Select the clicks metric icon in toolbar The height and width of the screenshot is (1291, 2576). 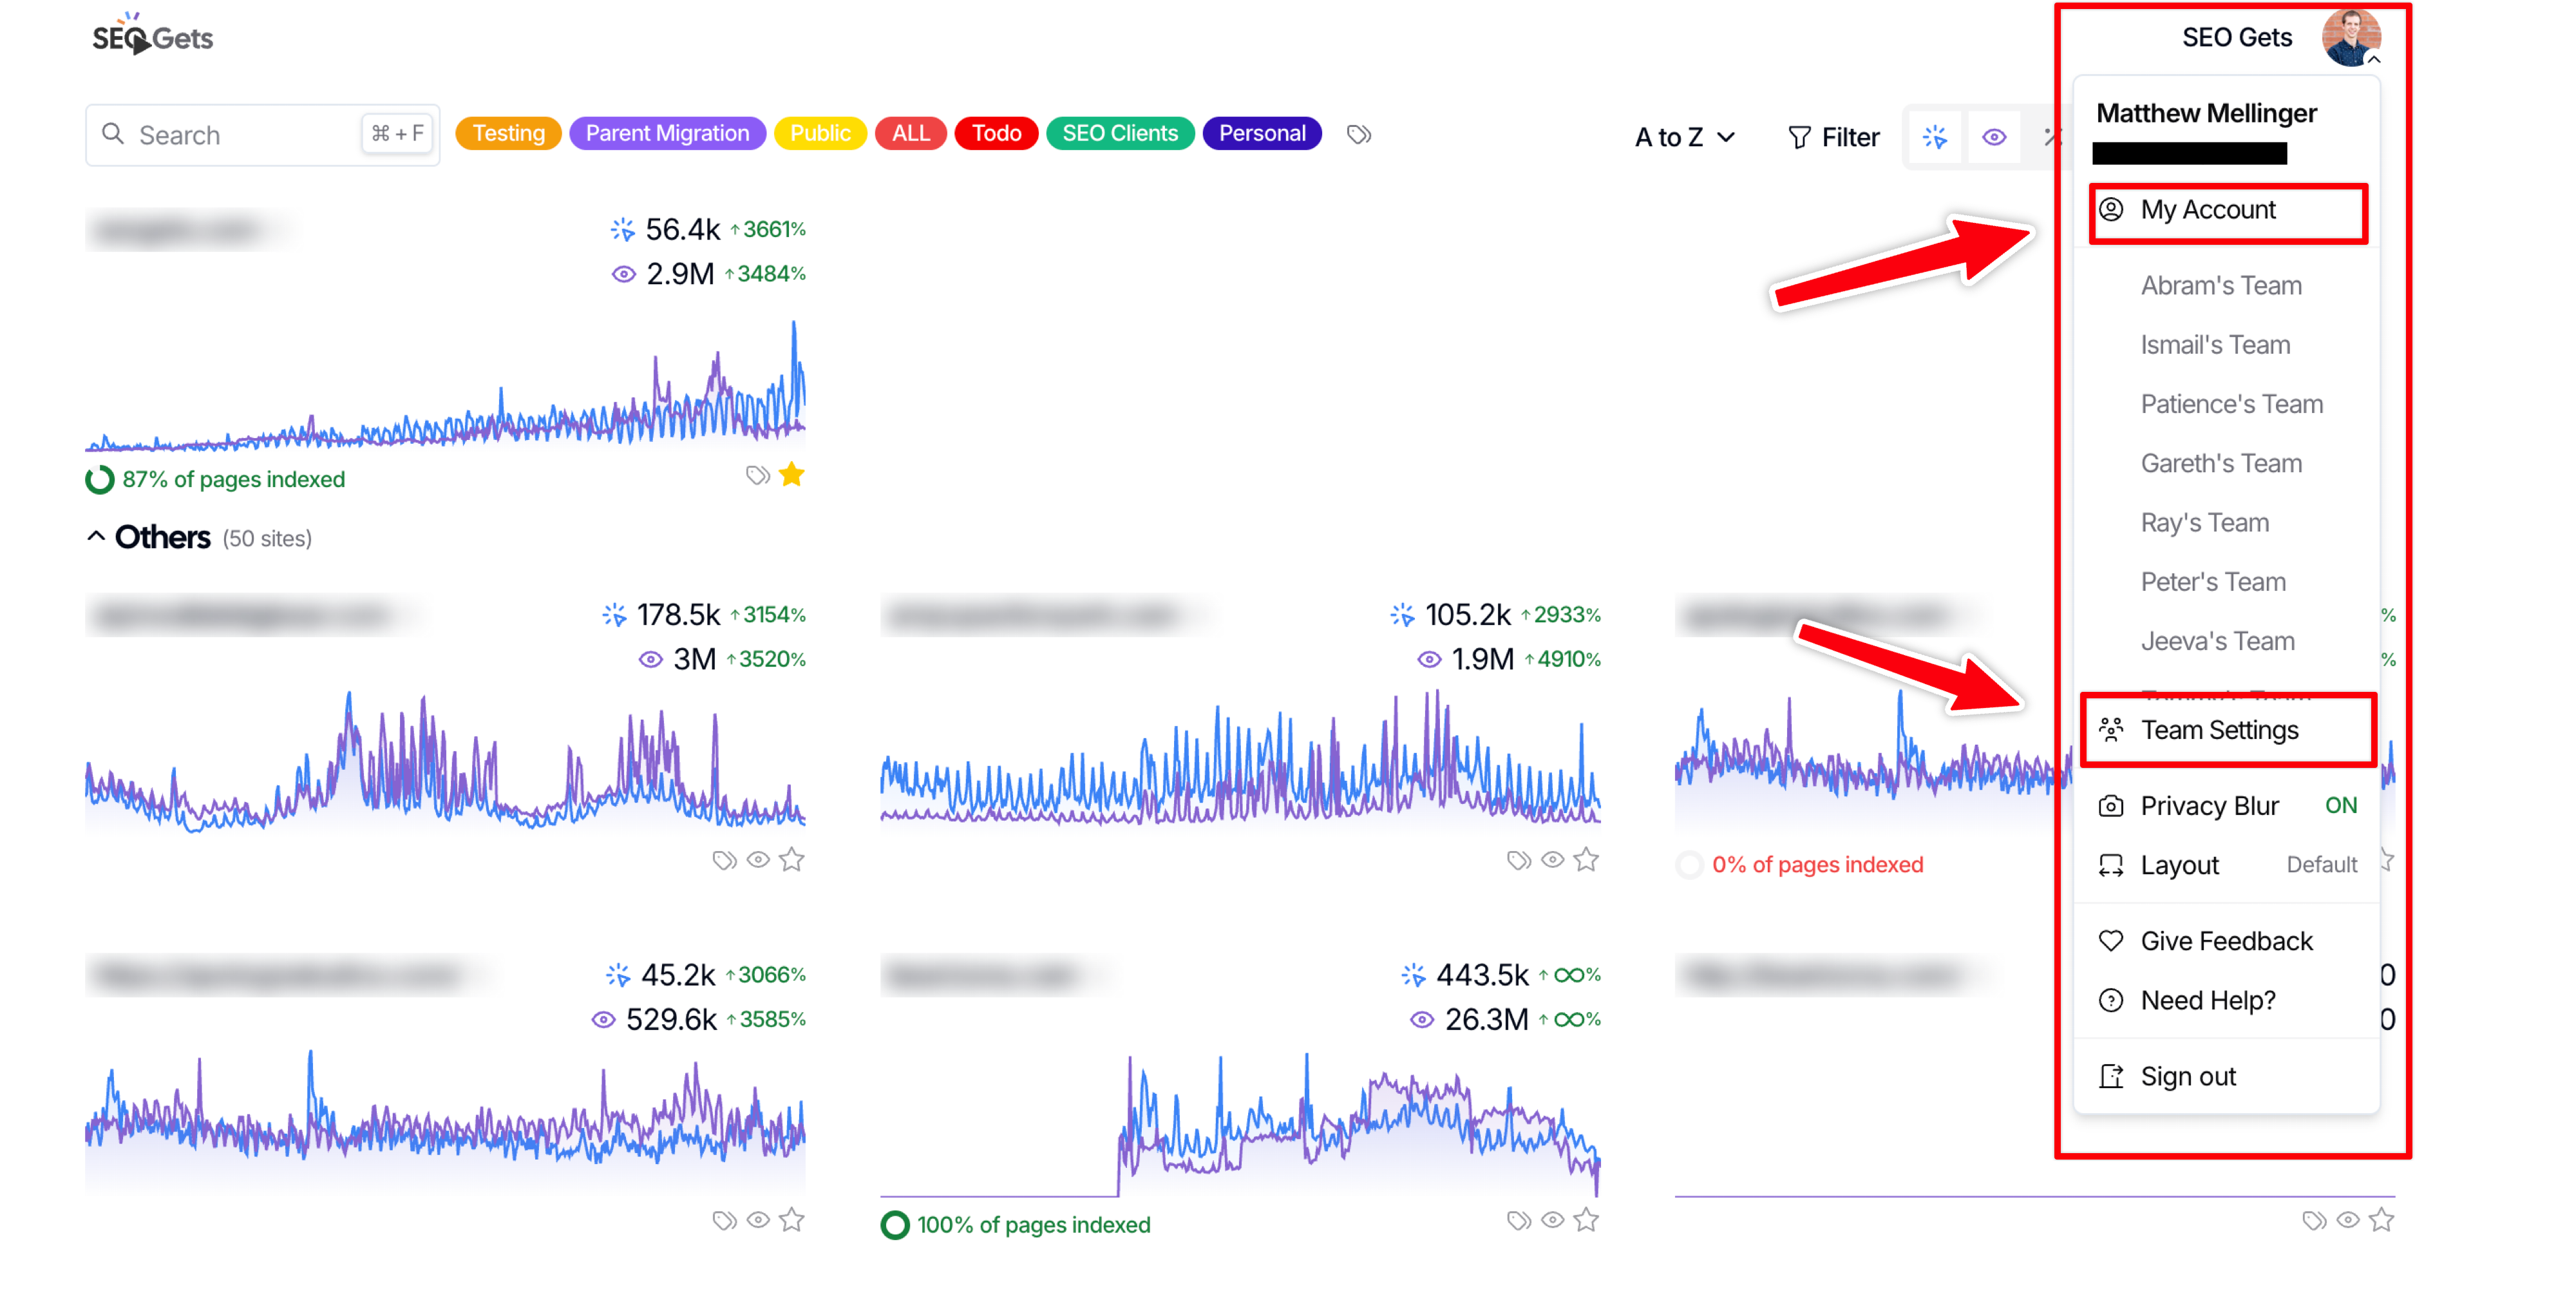(1934, 137)
